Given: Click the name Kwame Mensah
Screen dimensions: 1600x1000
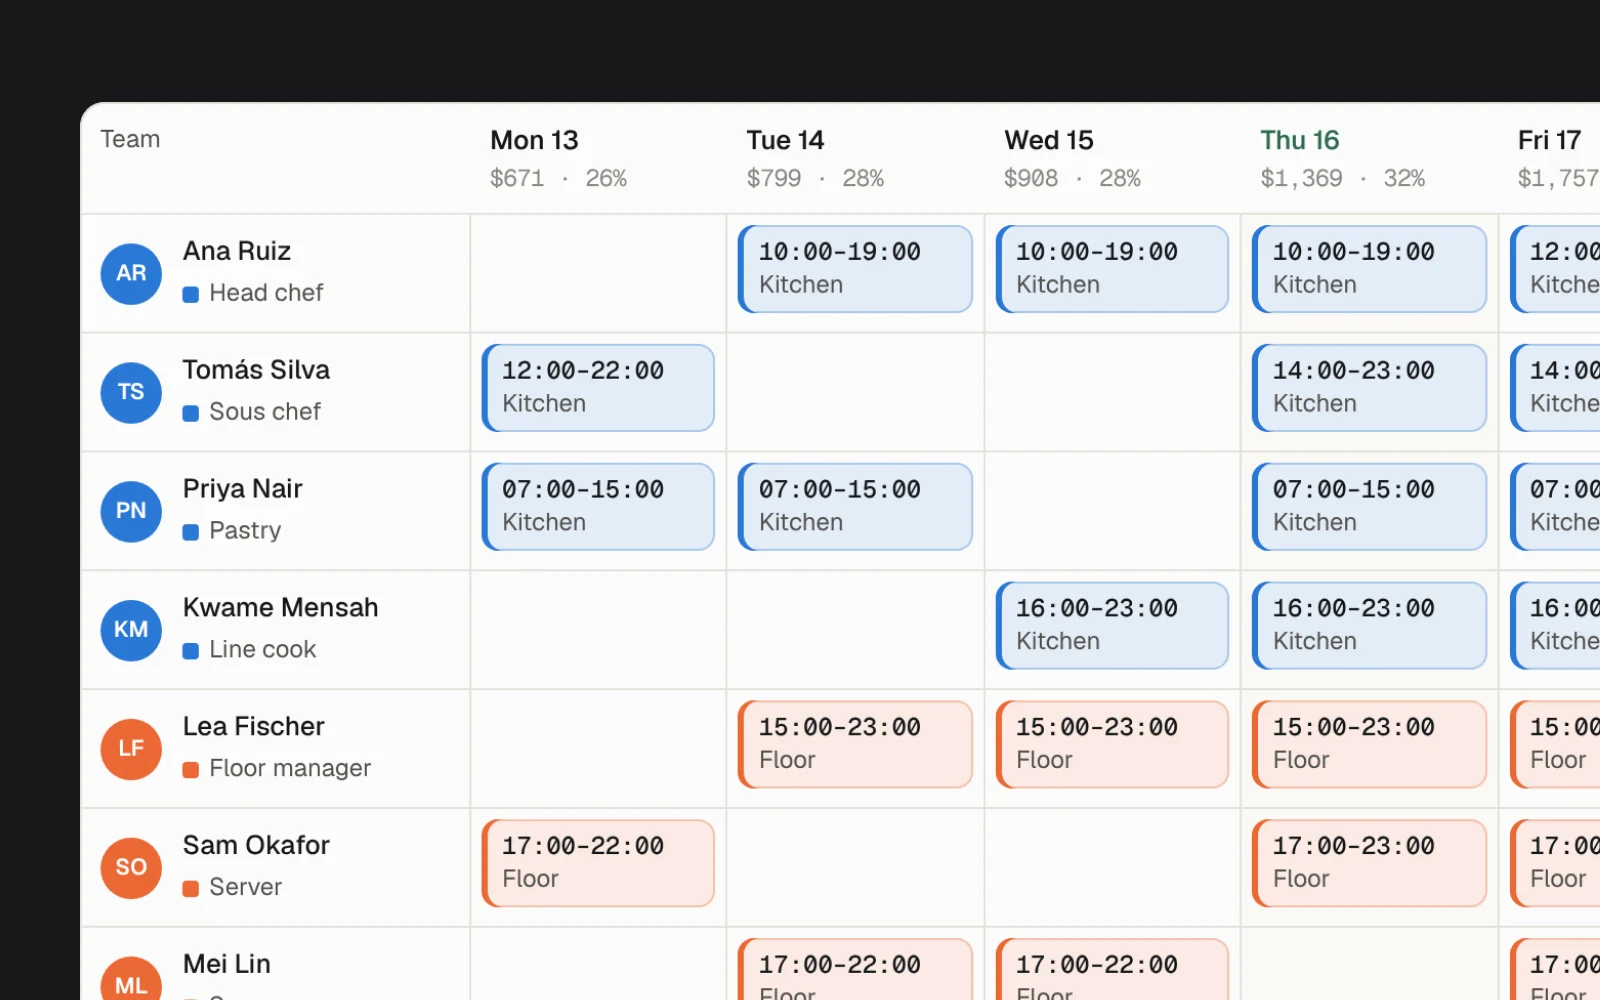Looking at the screenshot, I should click(281, 608).
